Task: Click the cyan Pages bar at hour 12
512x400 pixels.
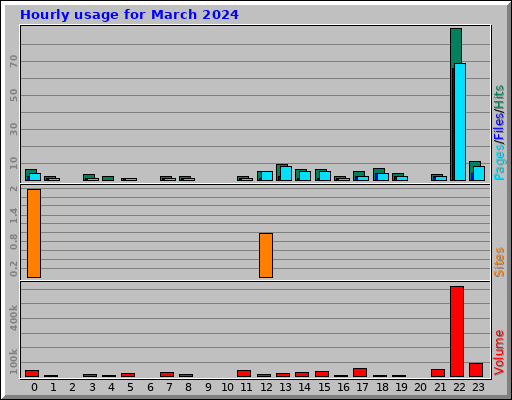Action: pyautogui.click(x=267, y=176)
